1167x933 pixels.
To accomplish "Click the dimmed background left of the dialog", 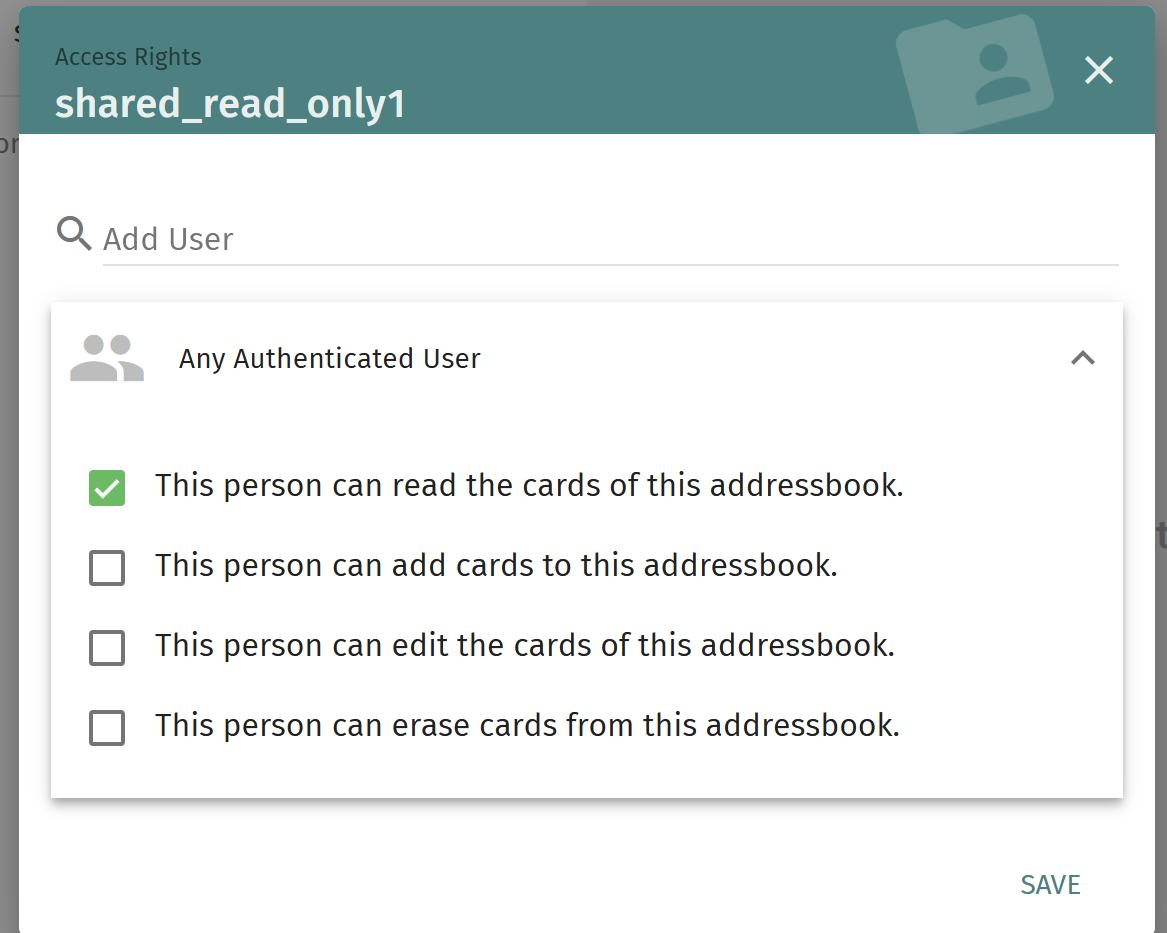I will (8, 500).
